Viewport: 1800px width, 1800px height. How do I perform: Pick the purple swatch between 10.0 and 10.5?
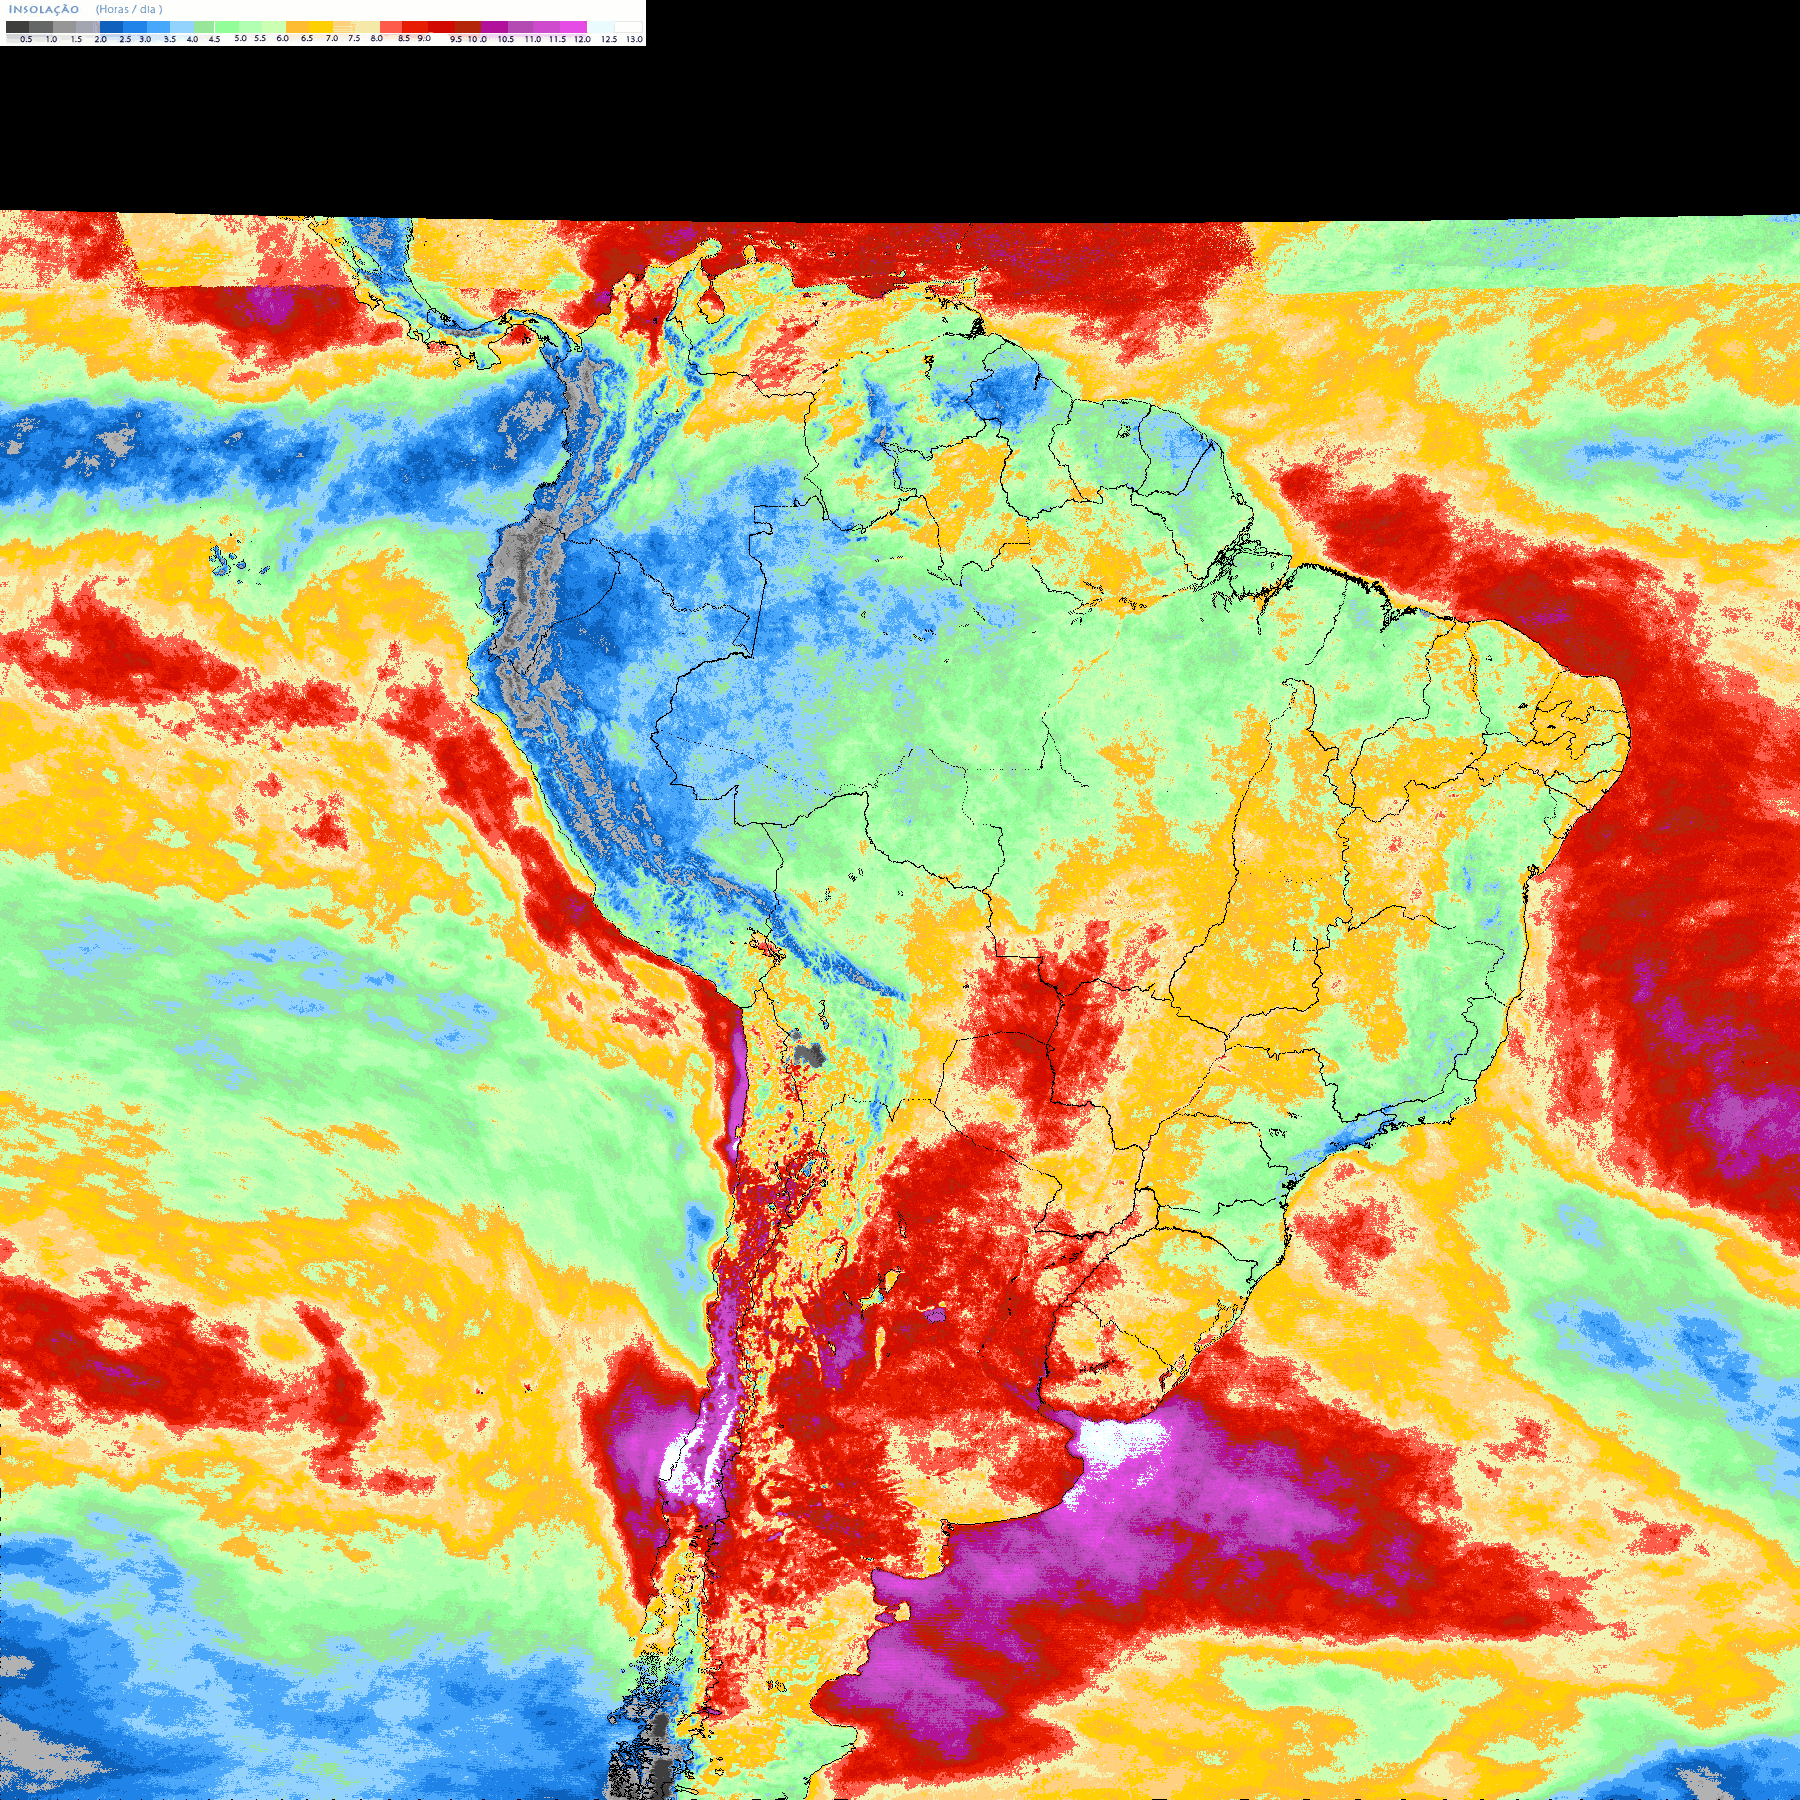[494, 27]
